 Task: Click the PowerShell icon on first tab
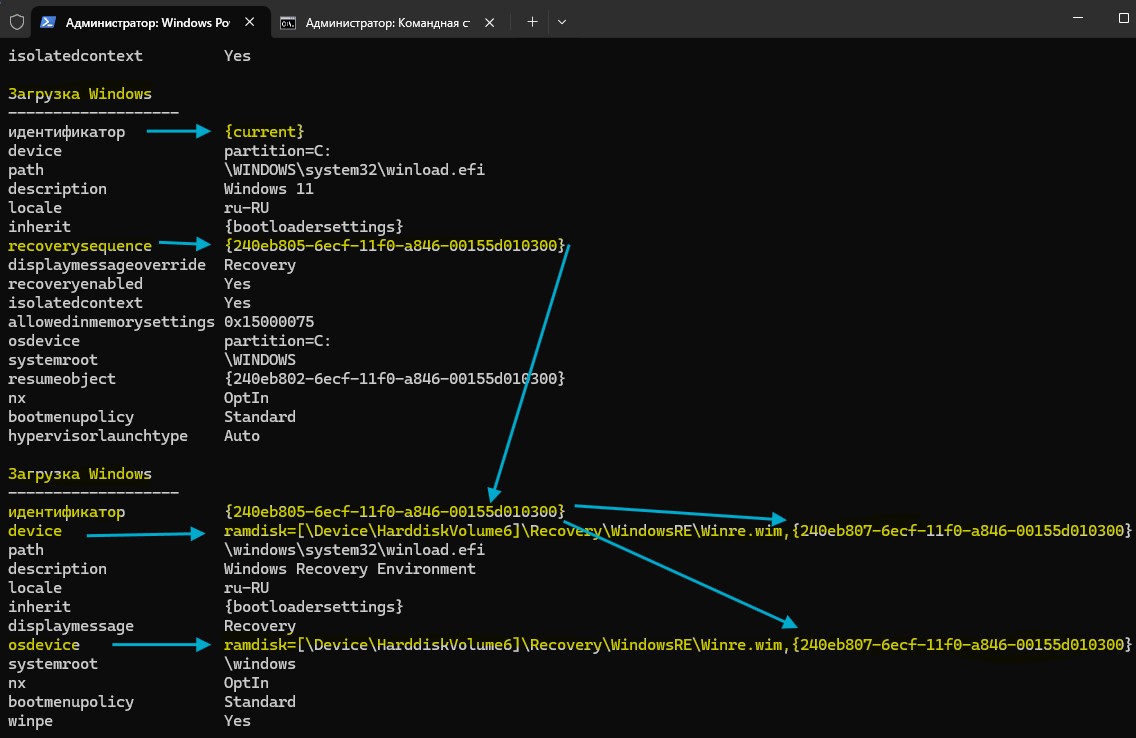(49, 22)
